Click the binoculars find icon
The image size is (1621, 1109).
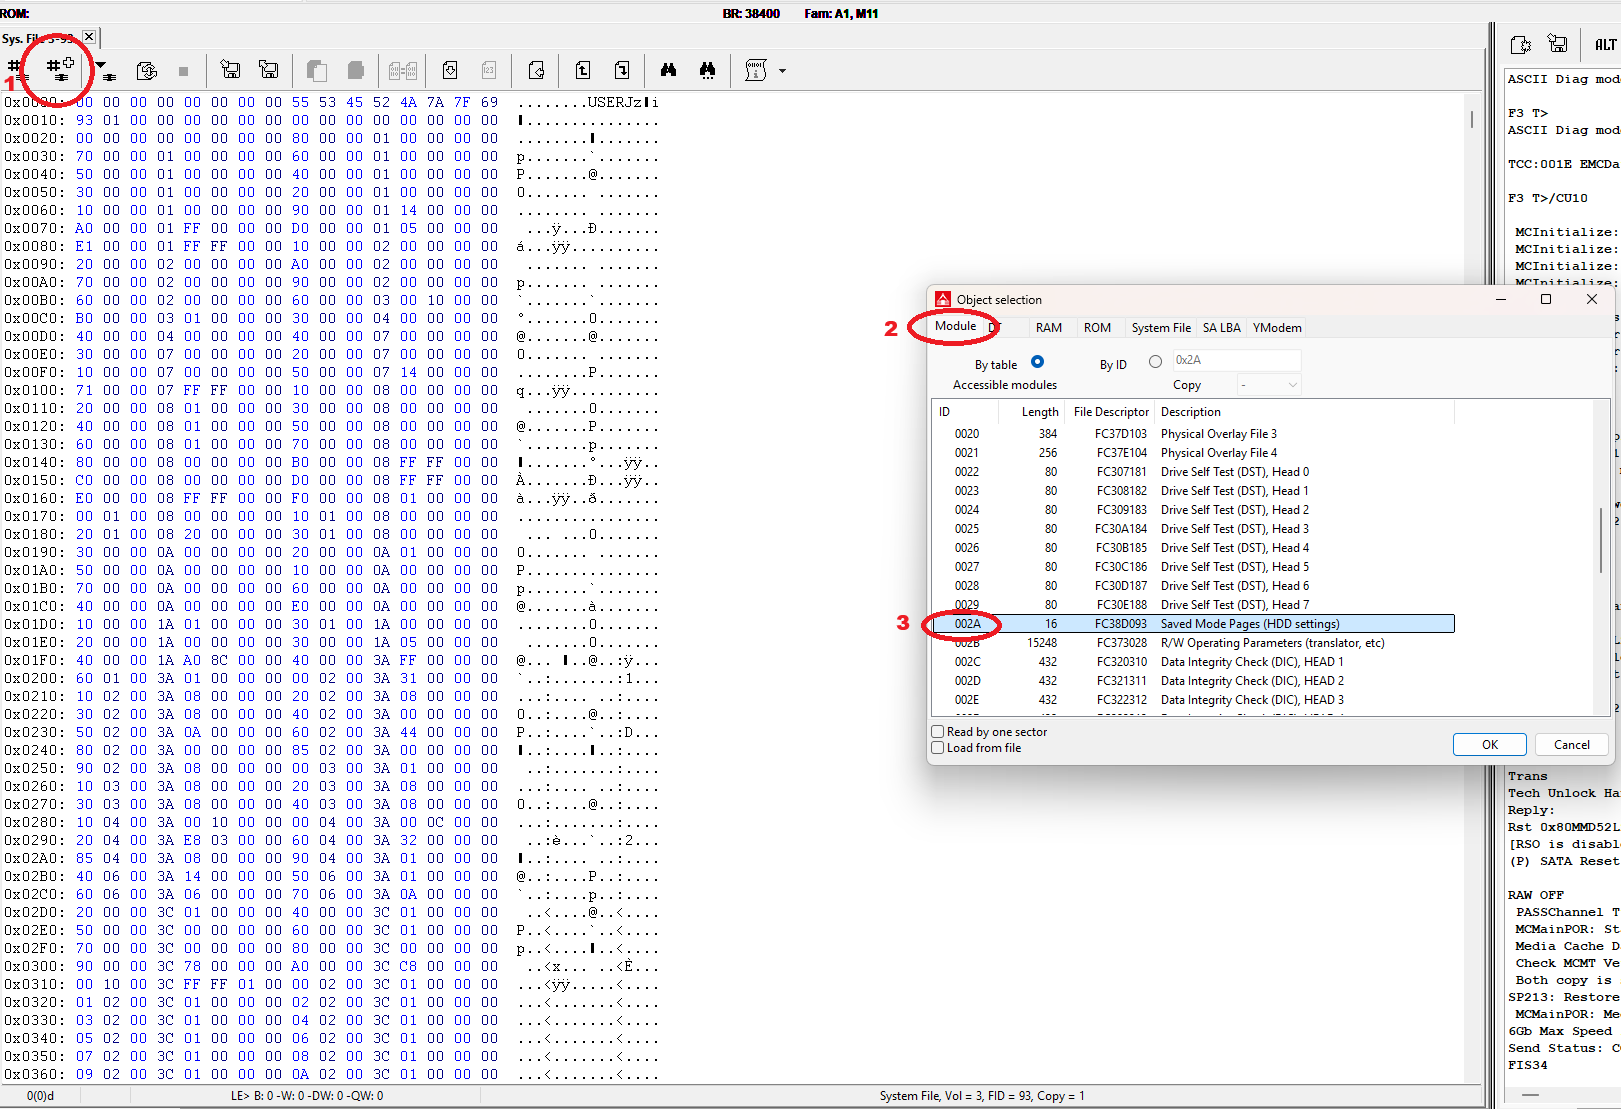click(x=668, y=70)
